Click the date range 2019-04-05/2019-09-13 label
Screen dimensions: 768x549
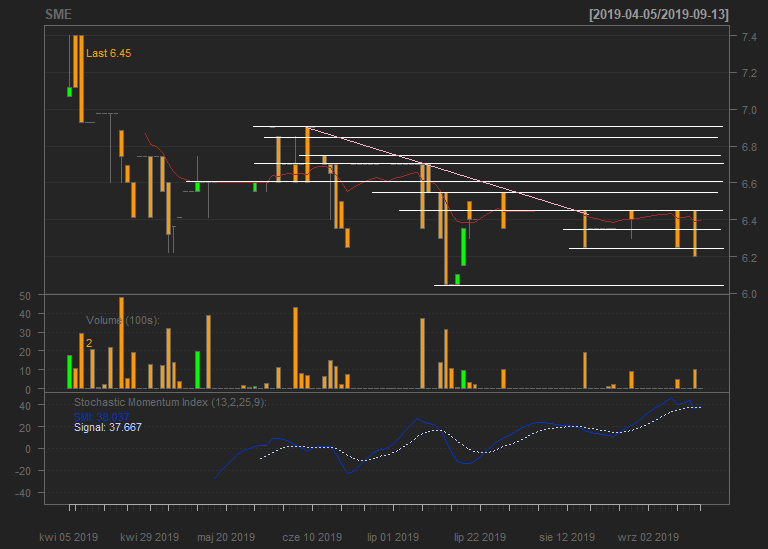click(x=659, y=15)
